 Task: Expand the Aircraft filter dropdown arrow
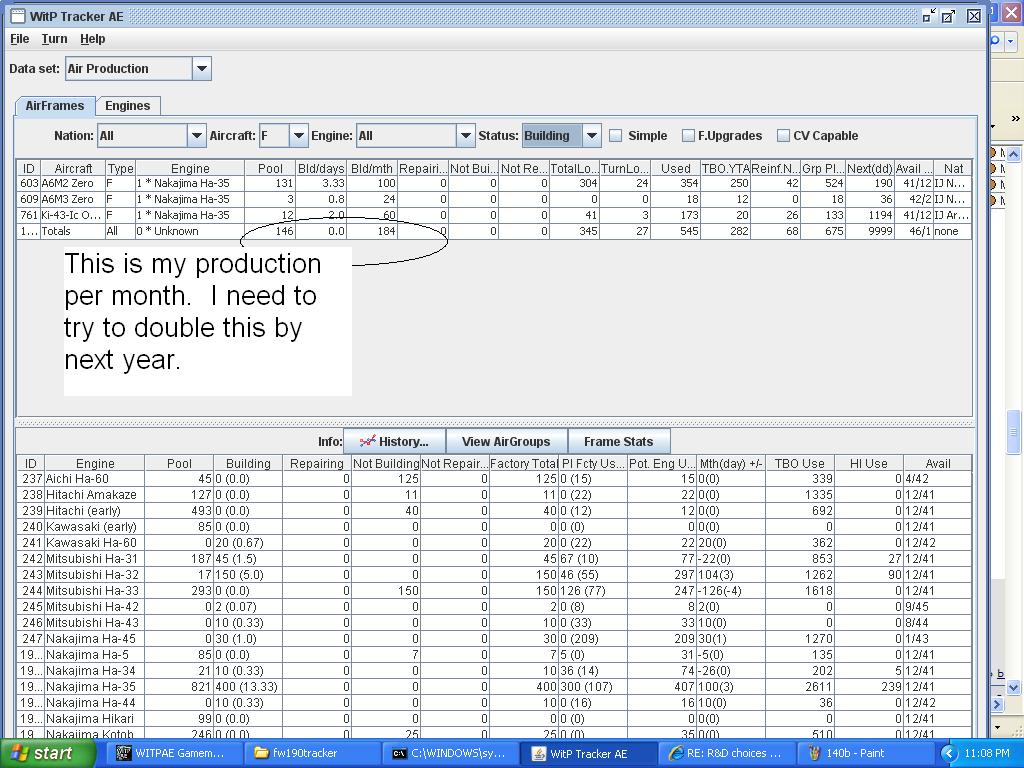[x=298, y=136]
